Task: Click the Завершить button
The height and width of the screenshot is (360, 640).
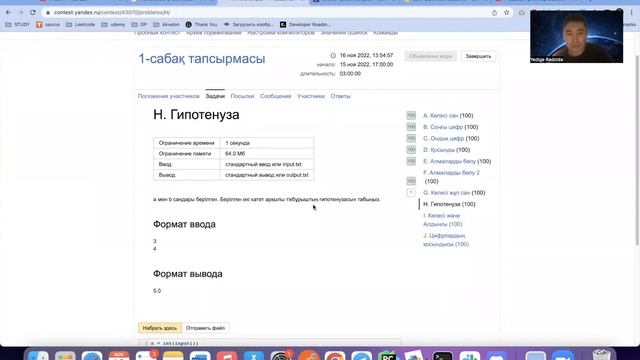Action: 478,56
